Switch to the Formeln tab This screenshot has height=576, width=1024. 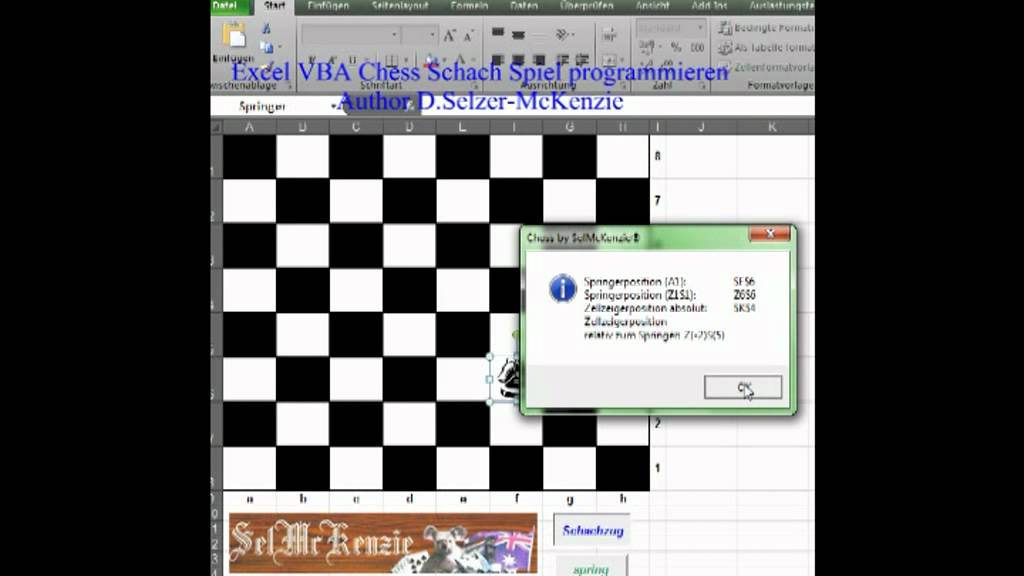pos(470,6)
